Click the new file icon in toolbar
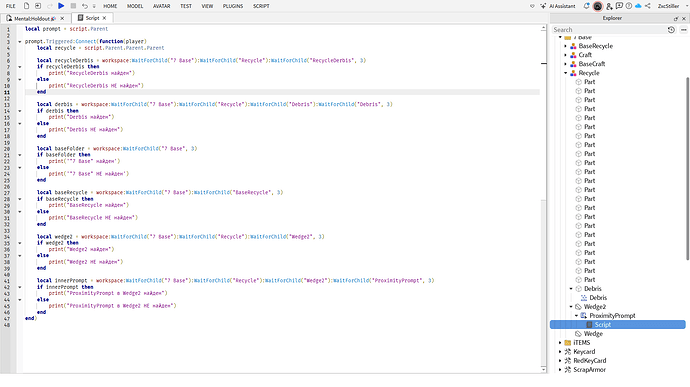The width and height of the screenshot is (690, 387). 26,6
